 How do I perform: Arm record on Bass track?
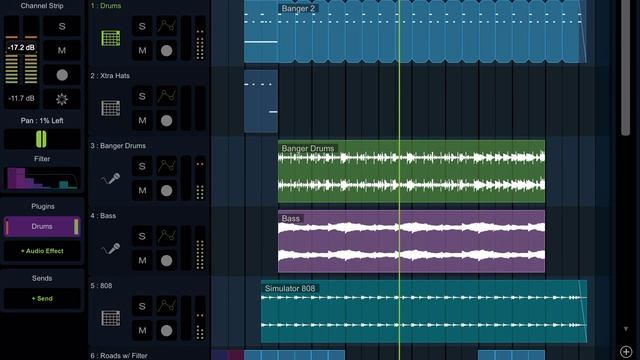coord(167,260)
